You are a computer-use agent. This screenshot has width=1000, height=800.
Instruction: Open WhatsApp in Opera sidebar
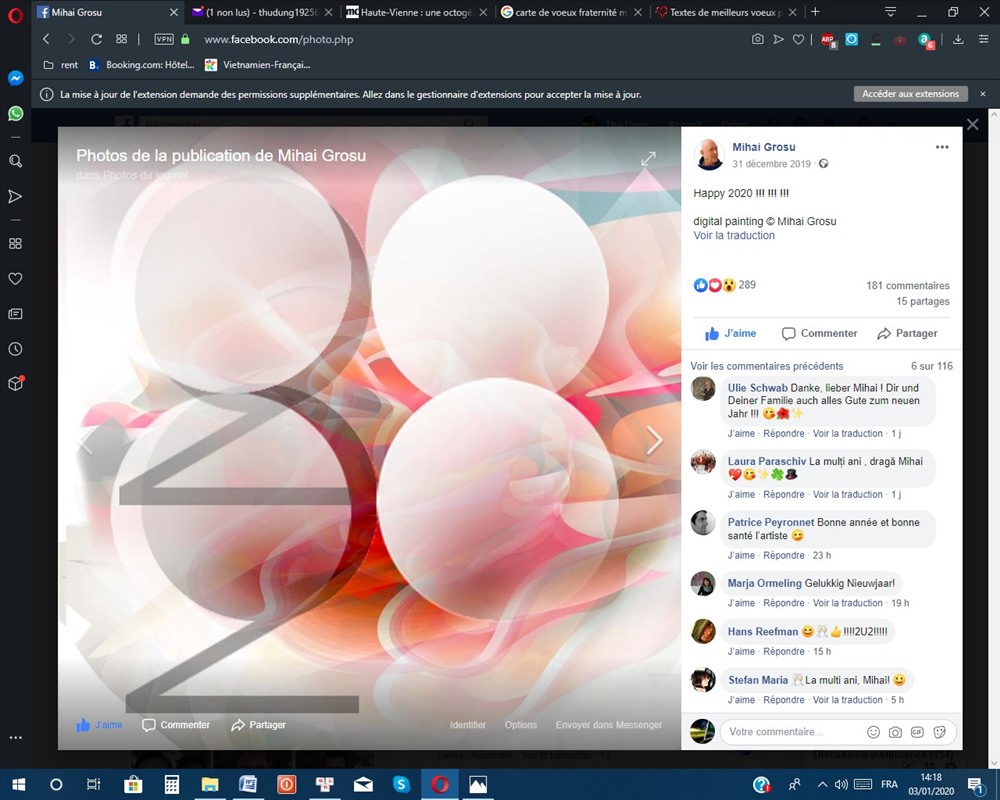click(x=15, y=114)
